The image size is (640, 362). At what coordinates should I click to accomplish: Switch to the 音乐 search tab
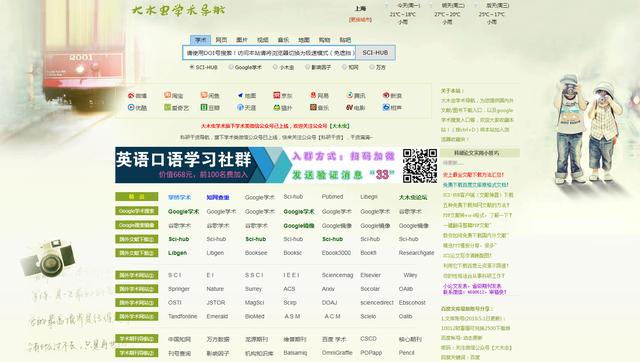coord(283,40)
